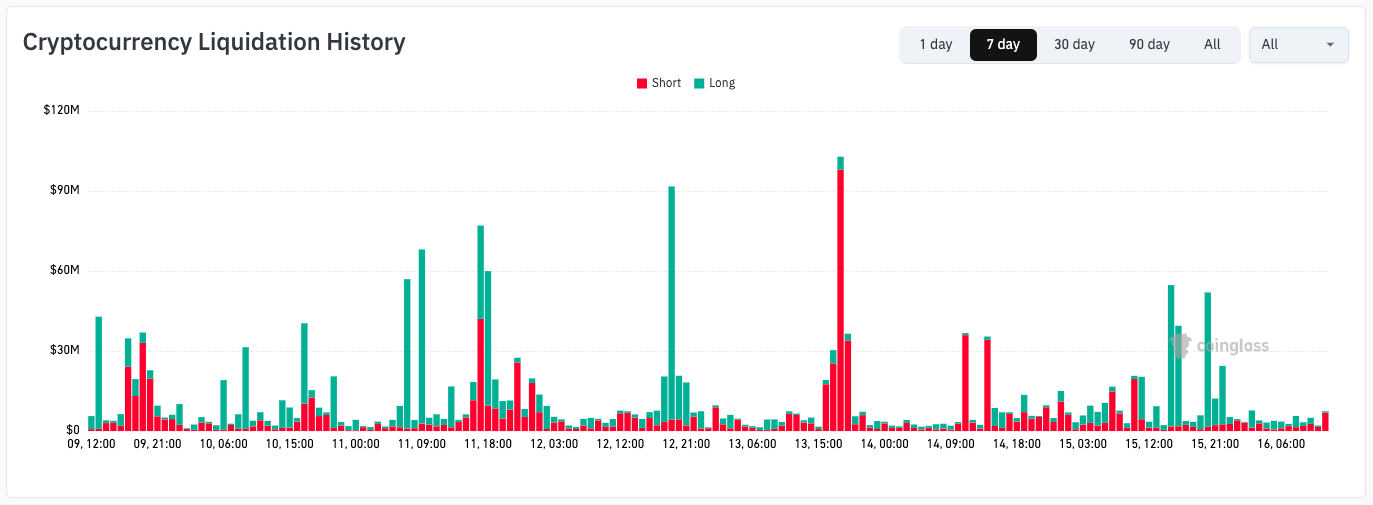Click the green Long legend square

point(699,84)
